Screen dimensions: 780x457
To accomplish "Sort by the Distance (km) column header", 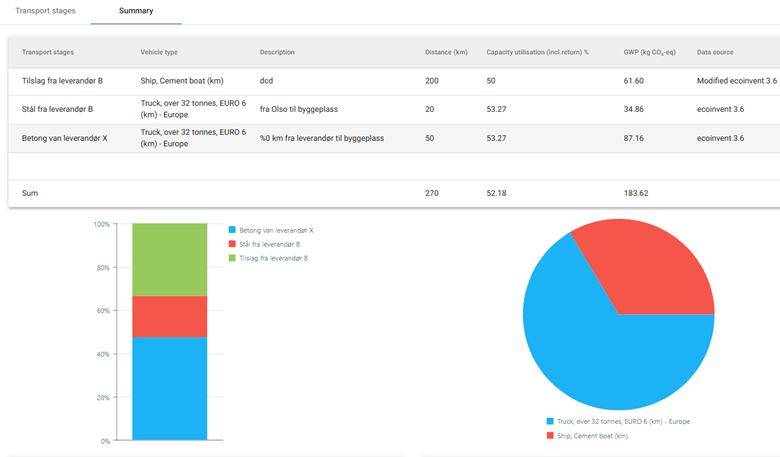I will [x=445, y=52].
